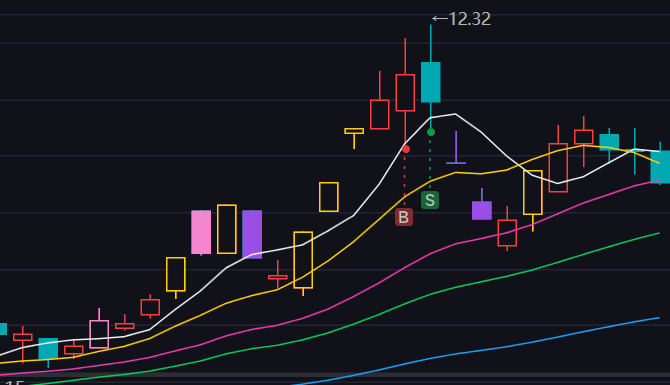This screenshot has height=385, width=670.
Task: Click the red dot on the buy signal line
Action: coord(406,149)
